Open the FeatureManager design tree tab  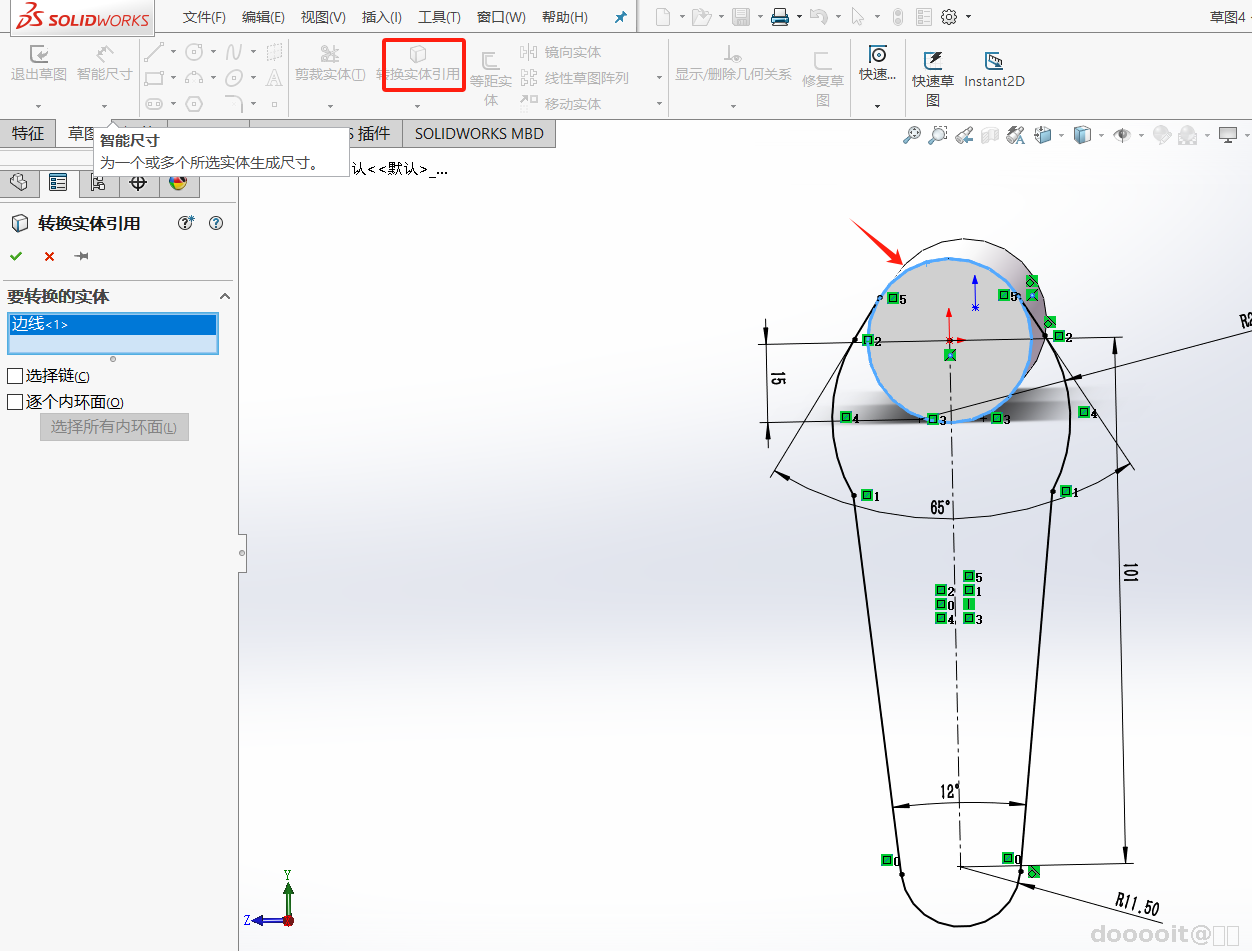(x=18, y=182)
